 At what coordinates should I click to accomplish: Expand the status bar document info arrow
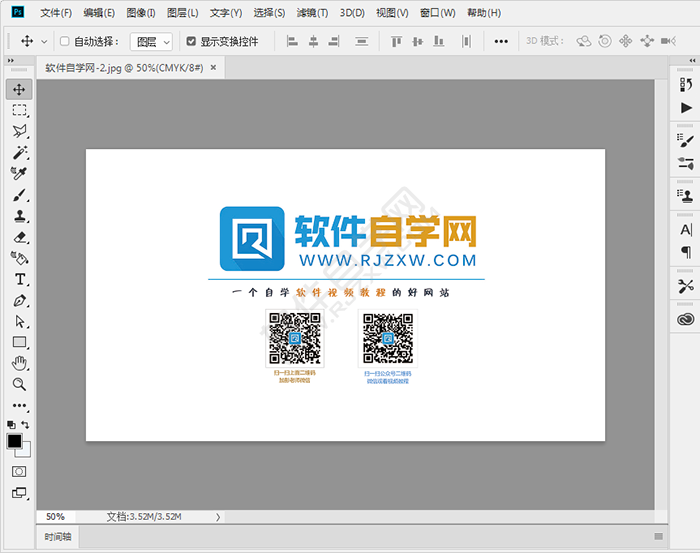click(218, 517)
